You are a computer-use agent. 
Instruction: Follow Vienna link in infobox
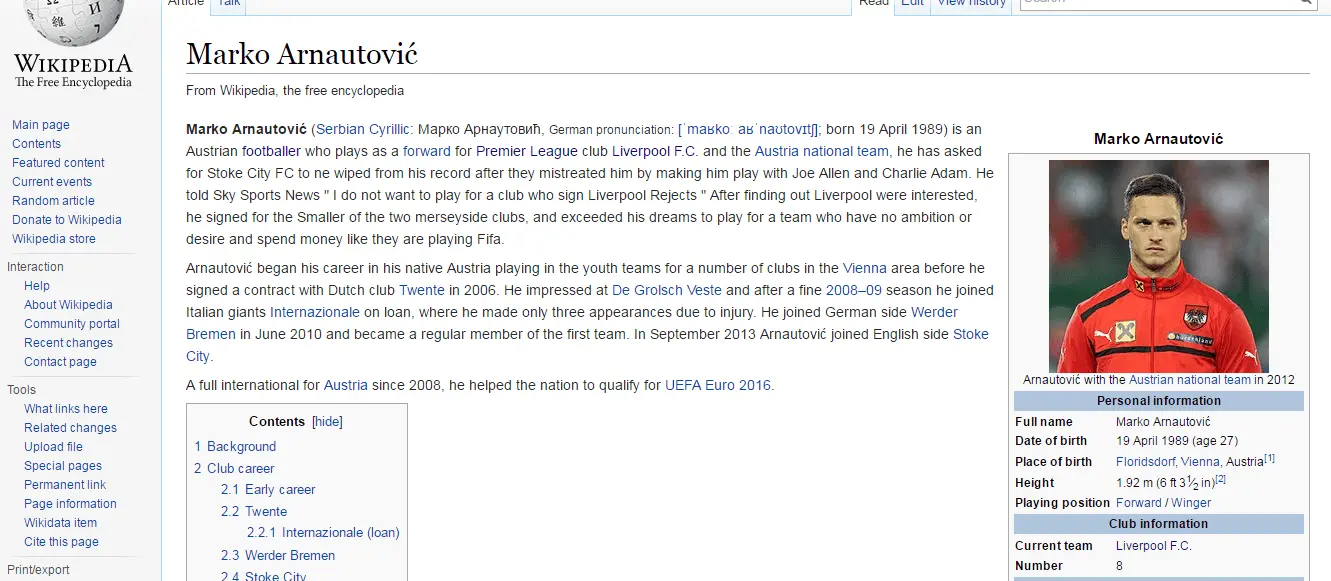pos(1200,462)
